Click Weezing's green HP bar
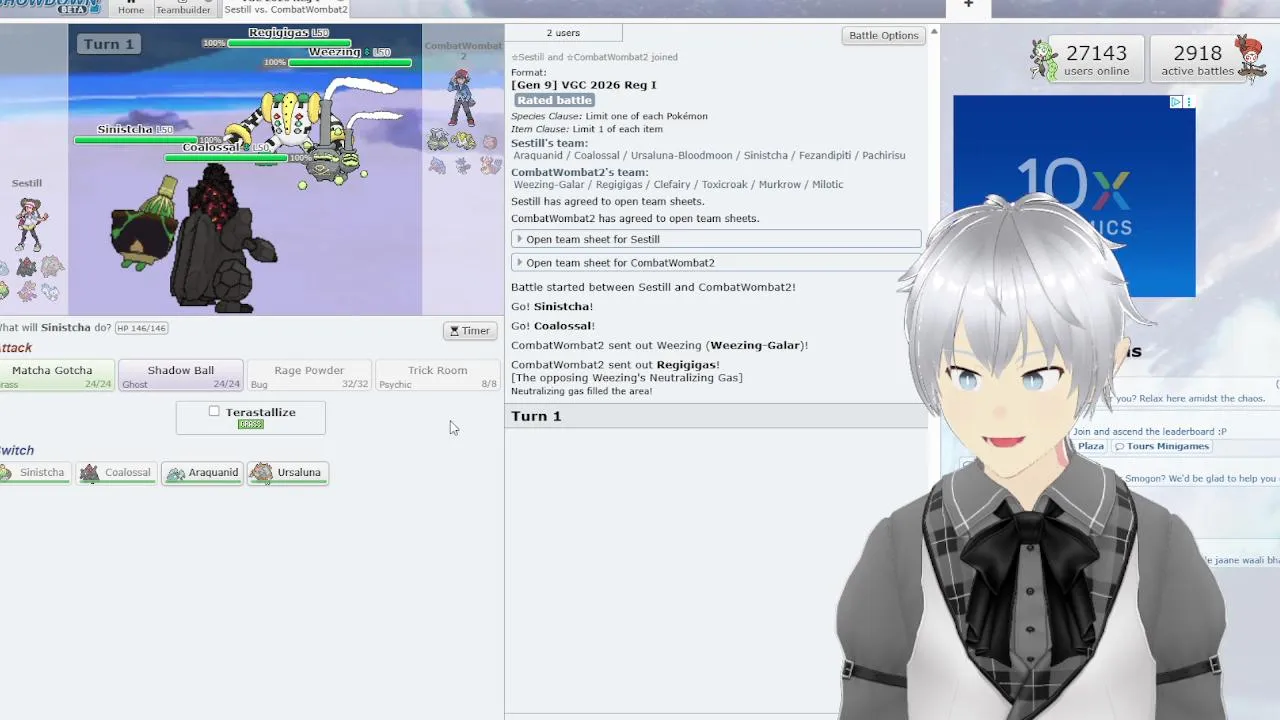 [x=350, y=63]
